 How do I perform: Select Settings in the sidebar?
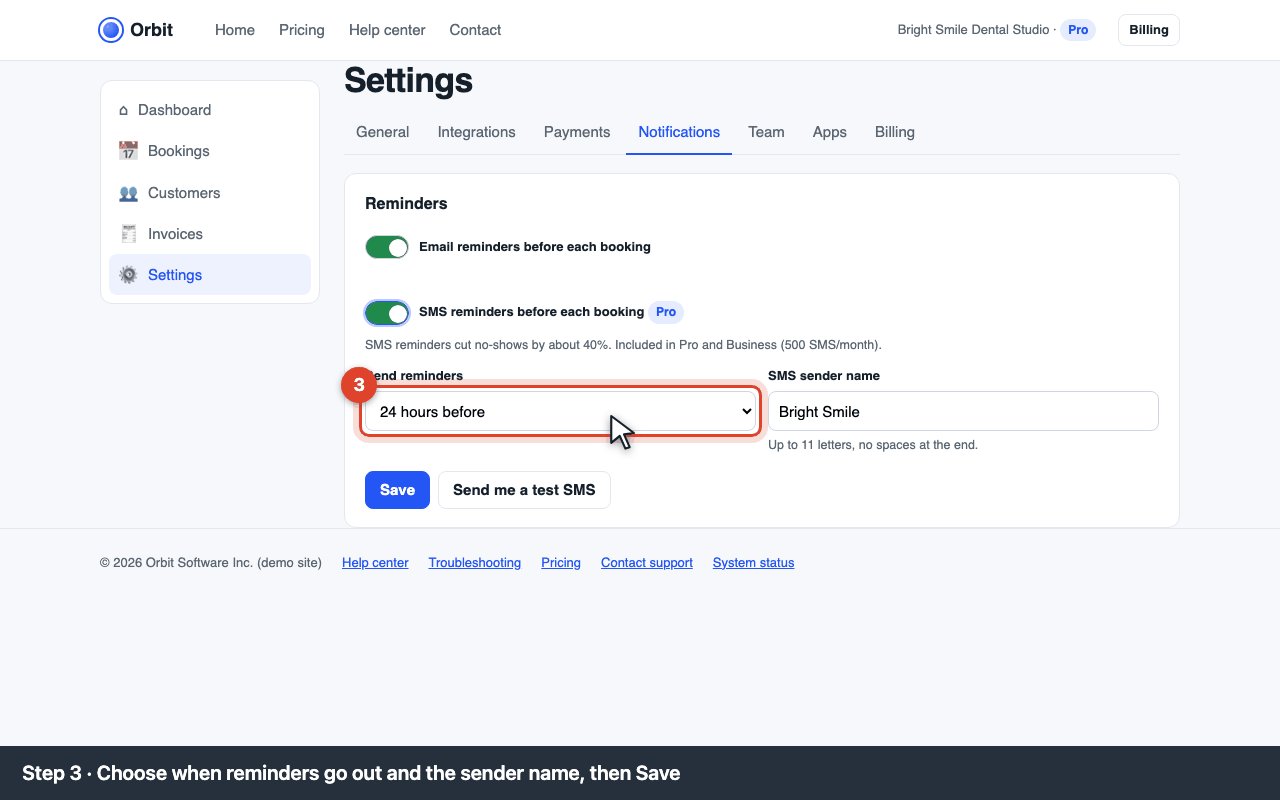pyautogui.click(x=210, y=275)
